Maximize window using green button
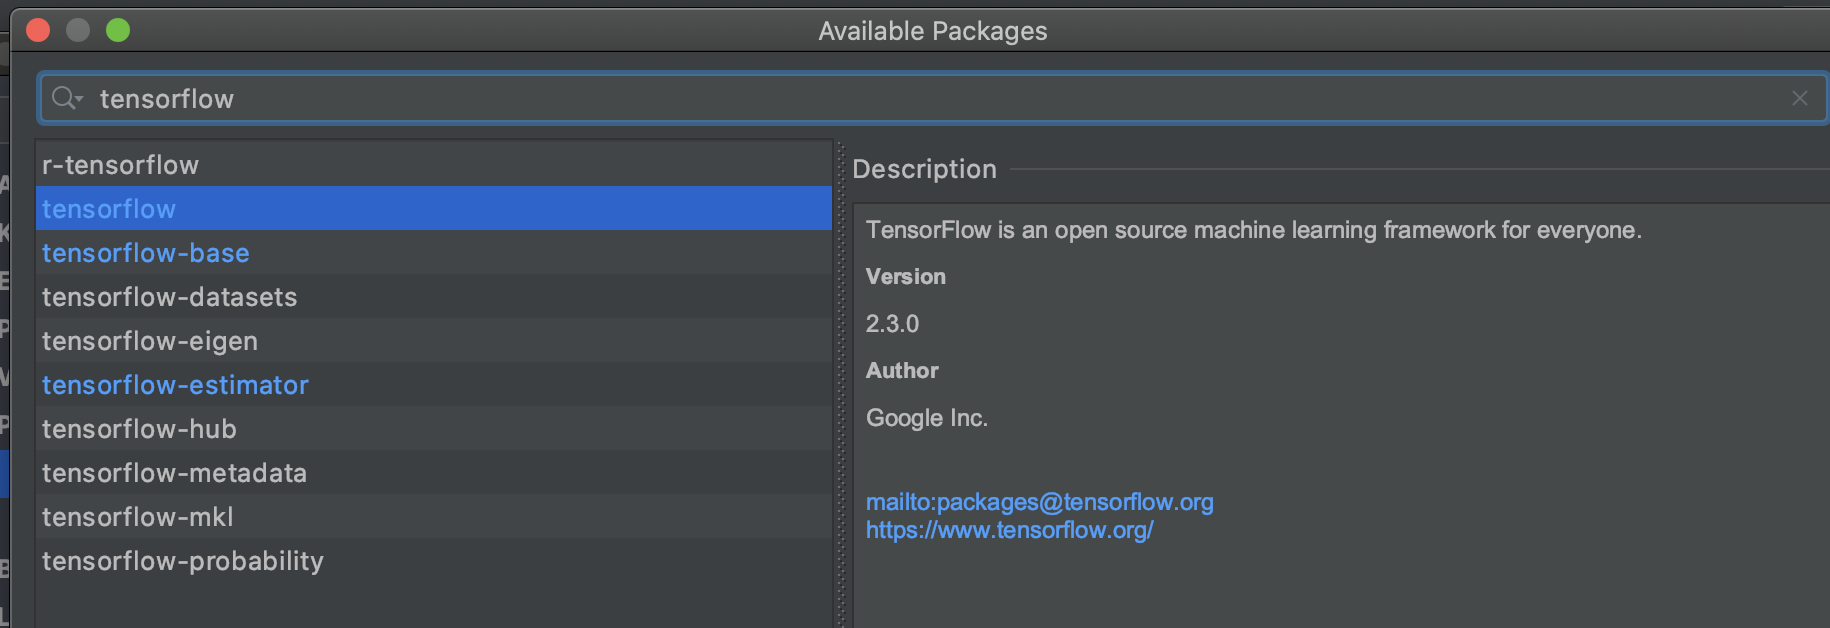 click(x=118, y=30)
